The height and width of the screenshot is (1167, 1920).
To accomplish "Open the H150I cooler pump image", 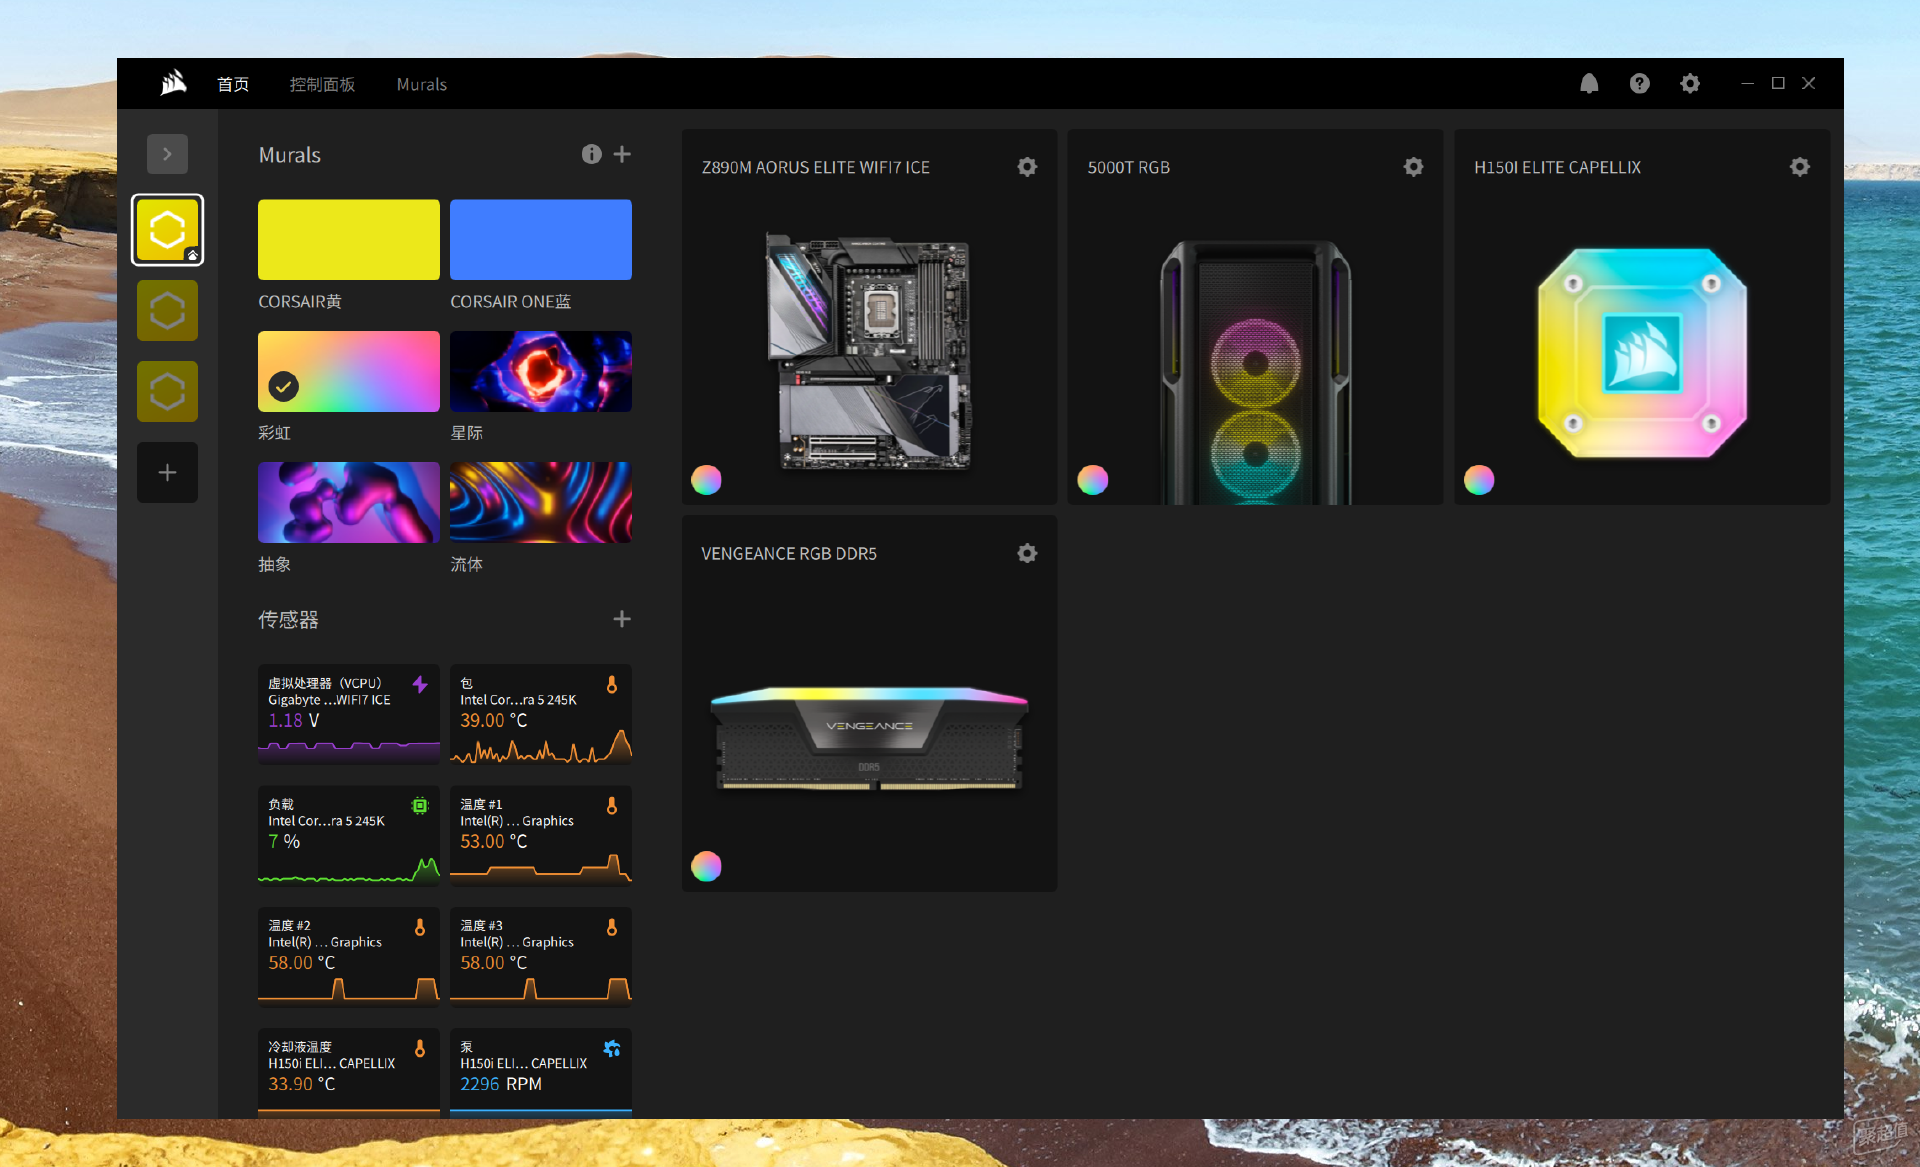I will pyautogui.click(x=1642, y=352).
